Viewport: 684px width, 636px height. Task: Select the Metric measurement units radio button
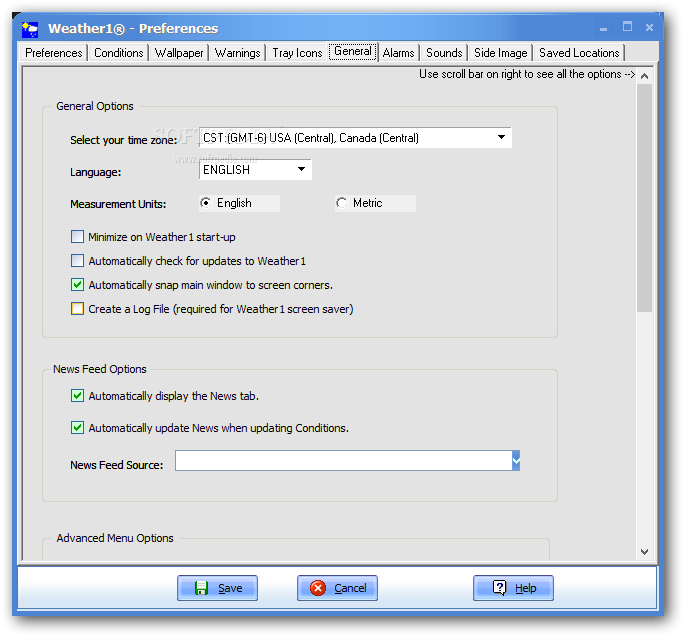click(342, 203)
